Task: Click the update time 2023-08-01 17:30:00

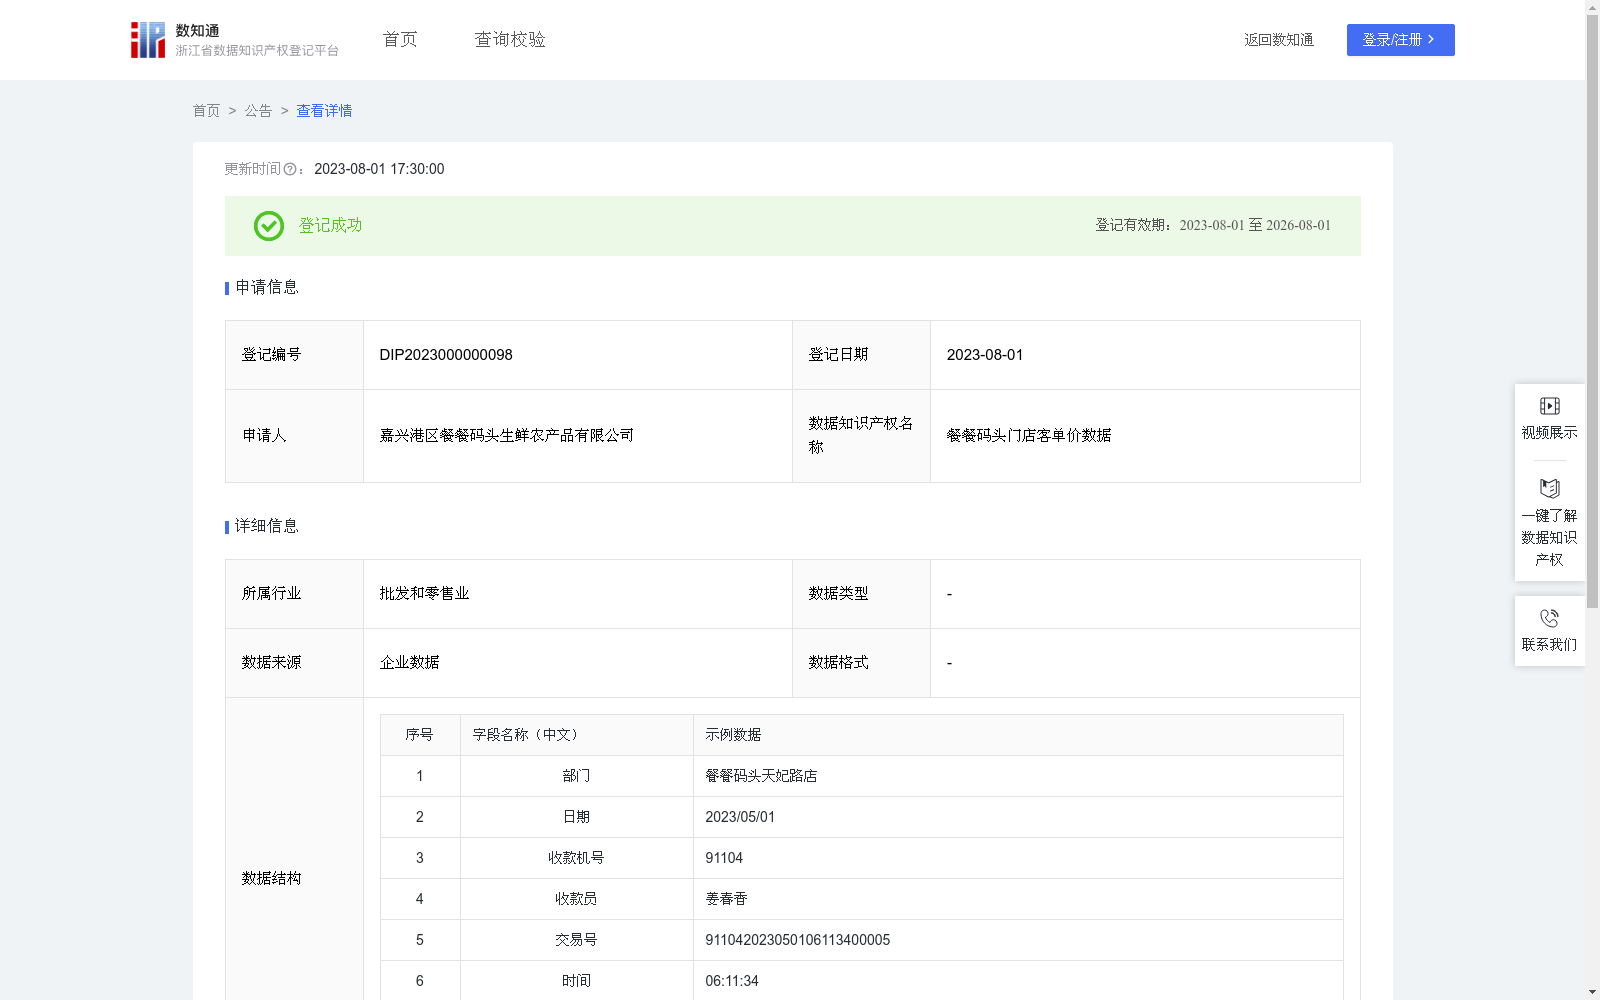Action: pyautogui.click(x=379, y=170)
